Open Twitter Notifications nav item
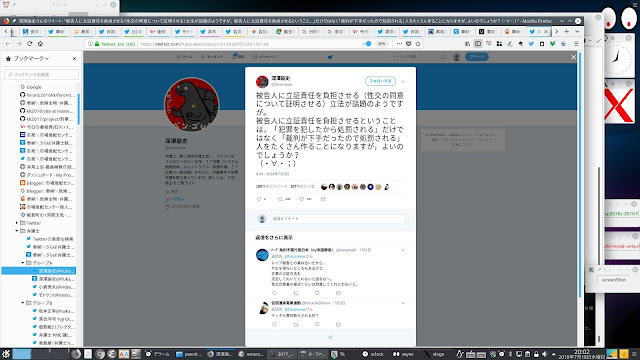This screenshot has height=360, width=640. point(238,57)
